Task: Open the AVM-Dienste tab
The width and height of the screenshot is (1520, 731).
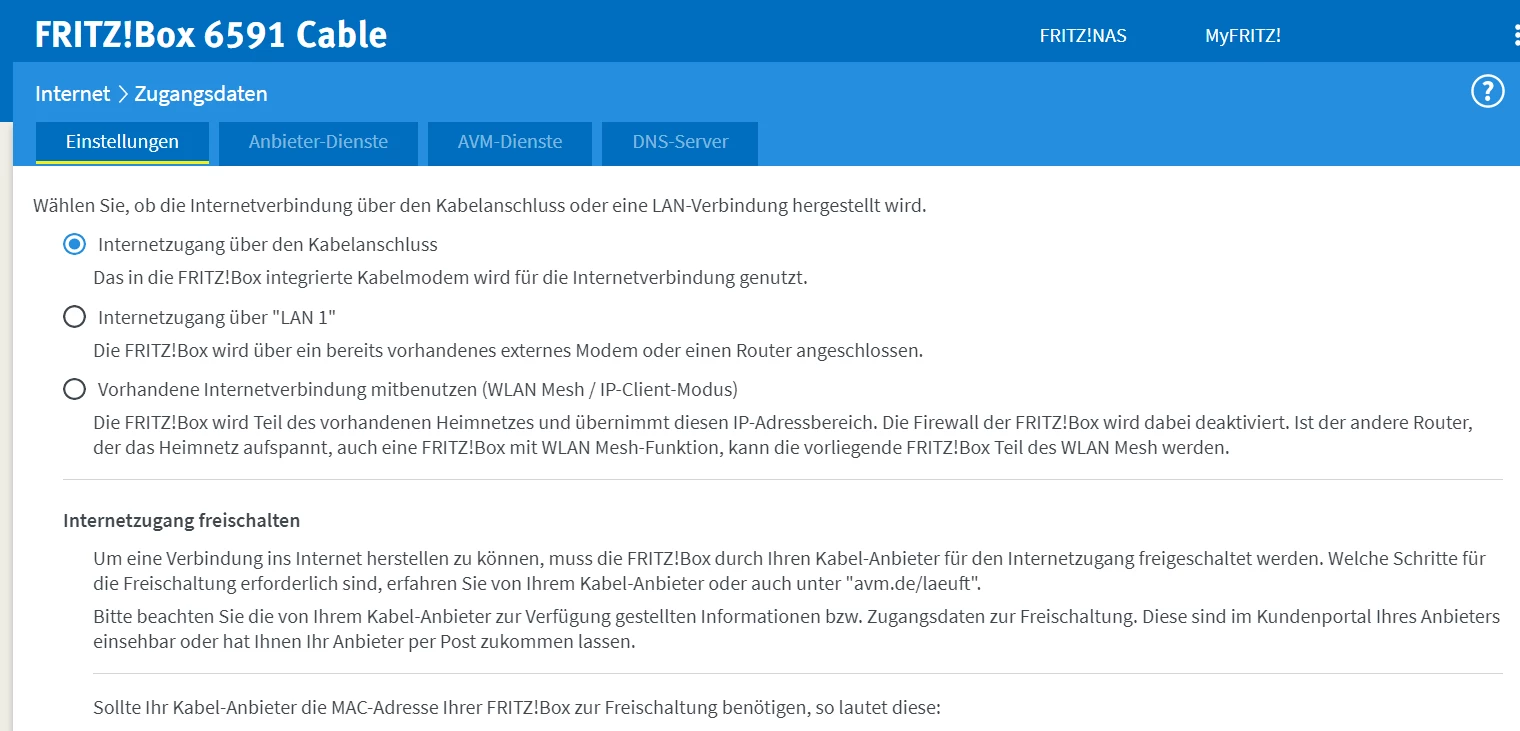Action: (x=510, y=142)
